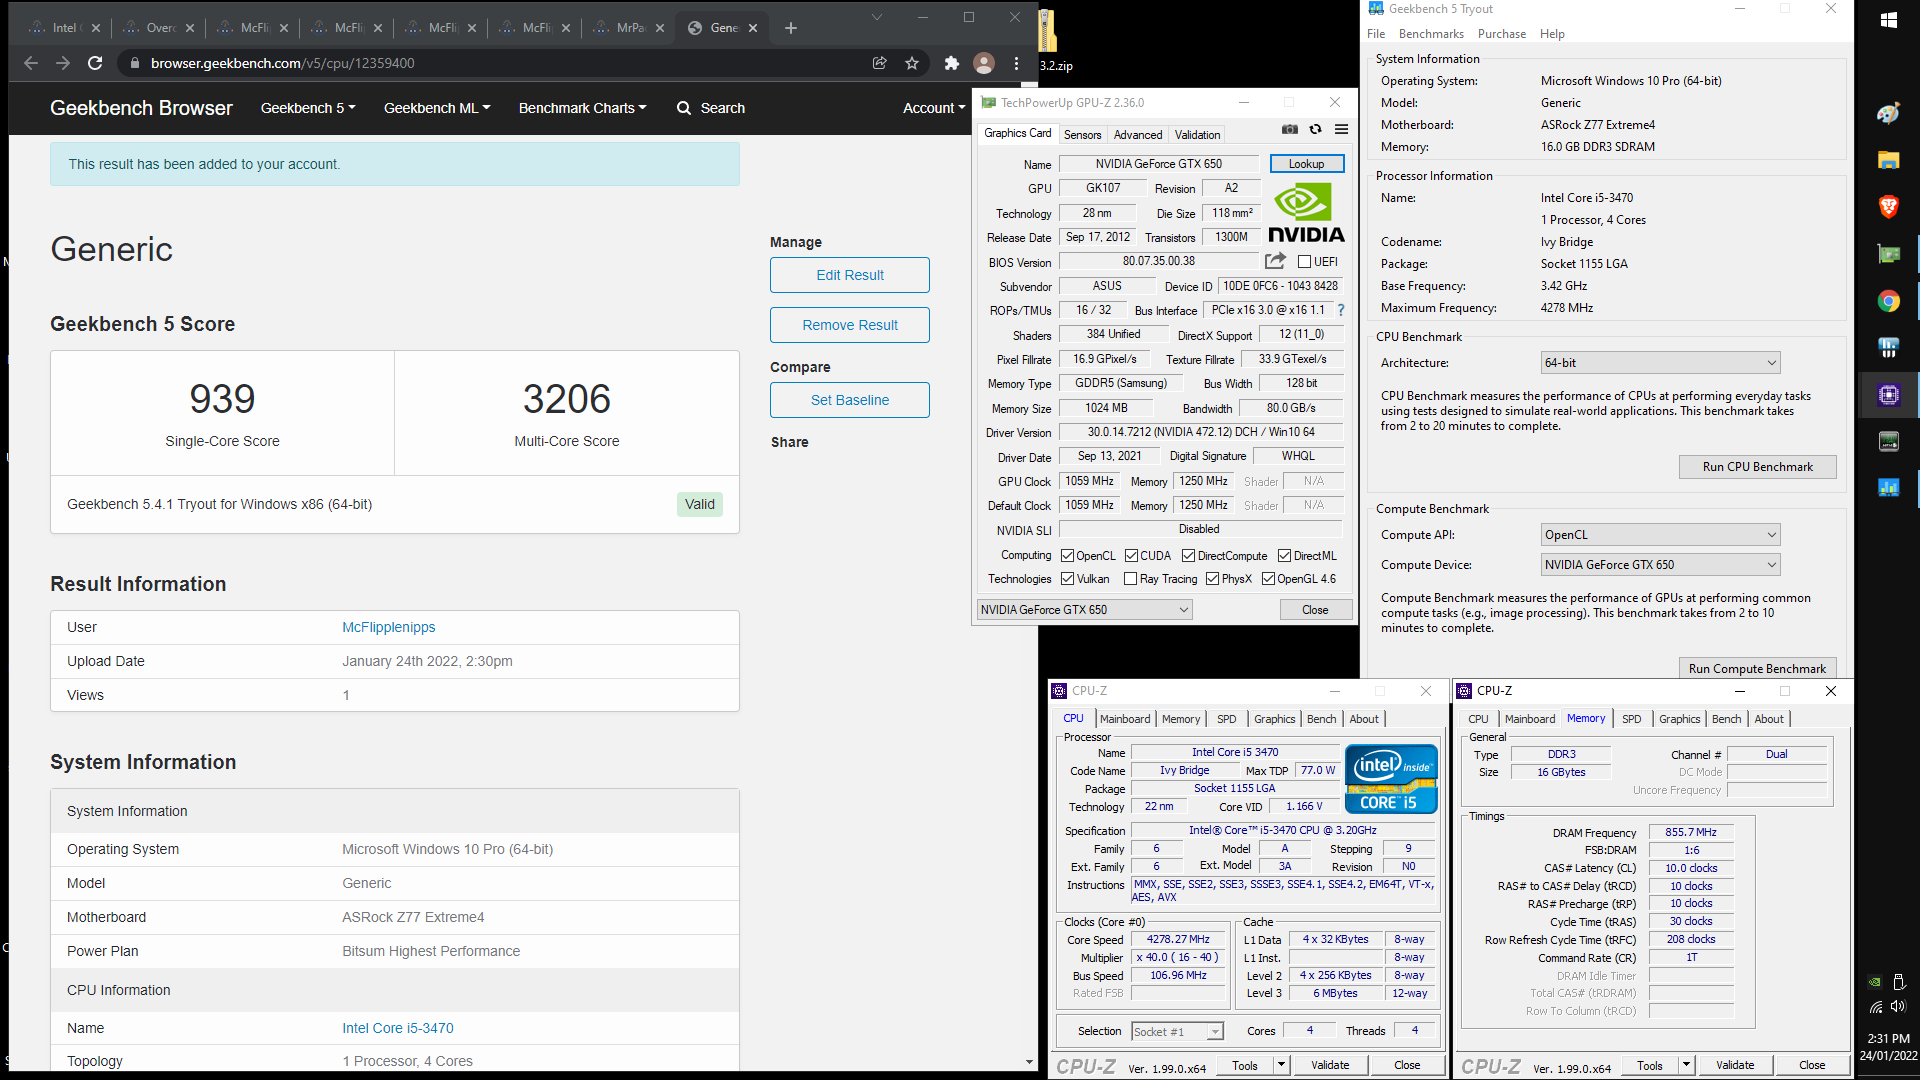Toggle the OpenCL checkbox

(1067, 556)
